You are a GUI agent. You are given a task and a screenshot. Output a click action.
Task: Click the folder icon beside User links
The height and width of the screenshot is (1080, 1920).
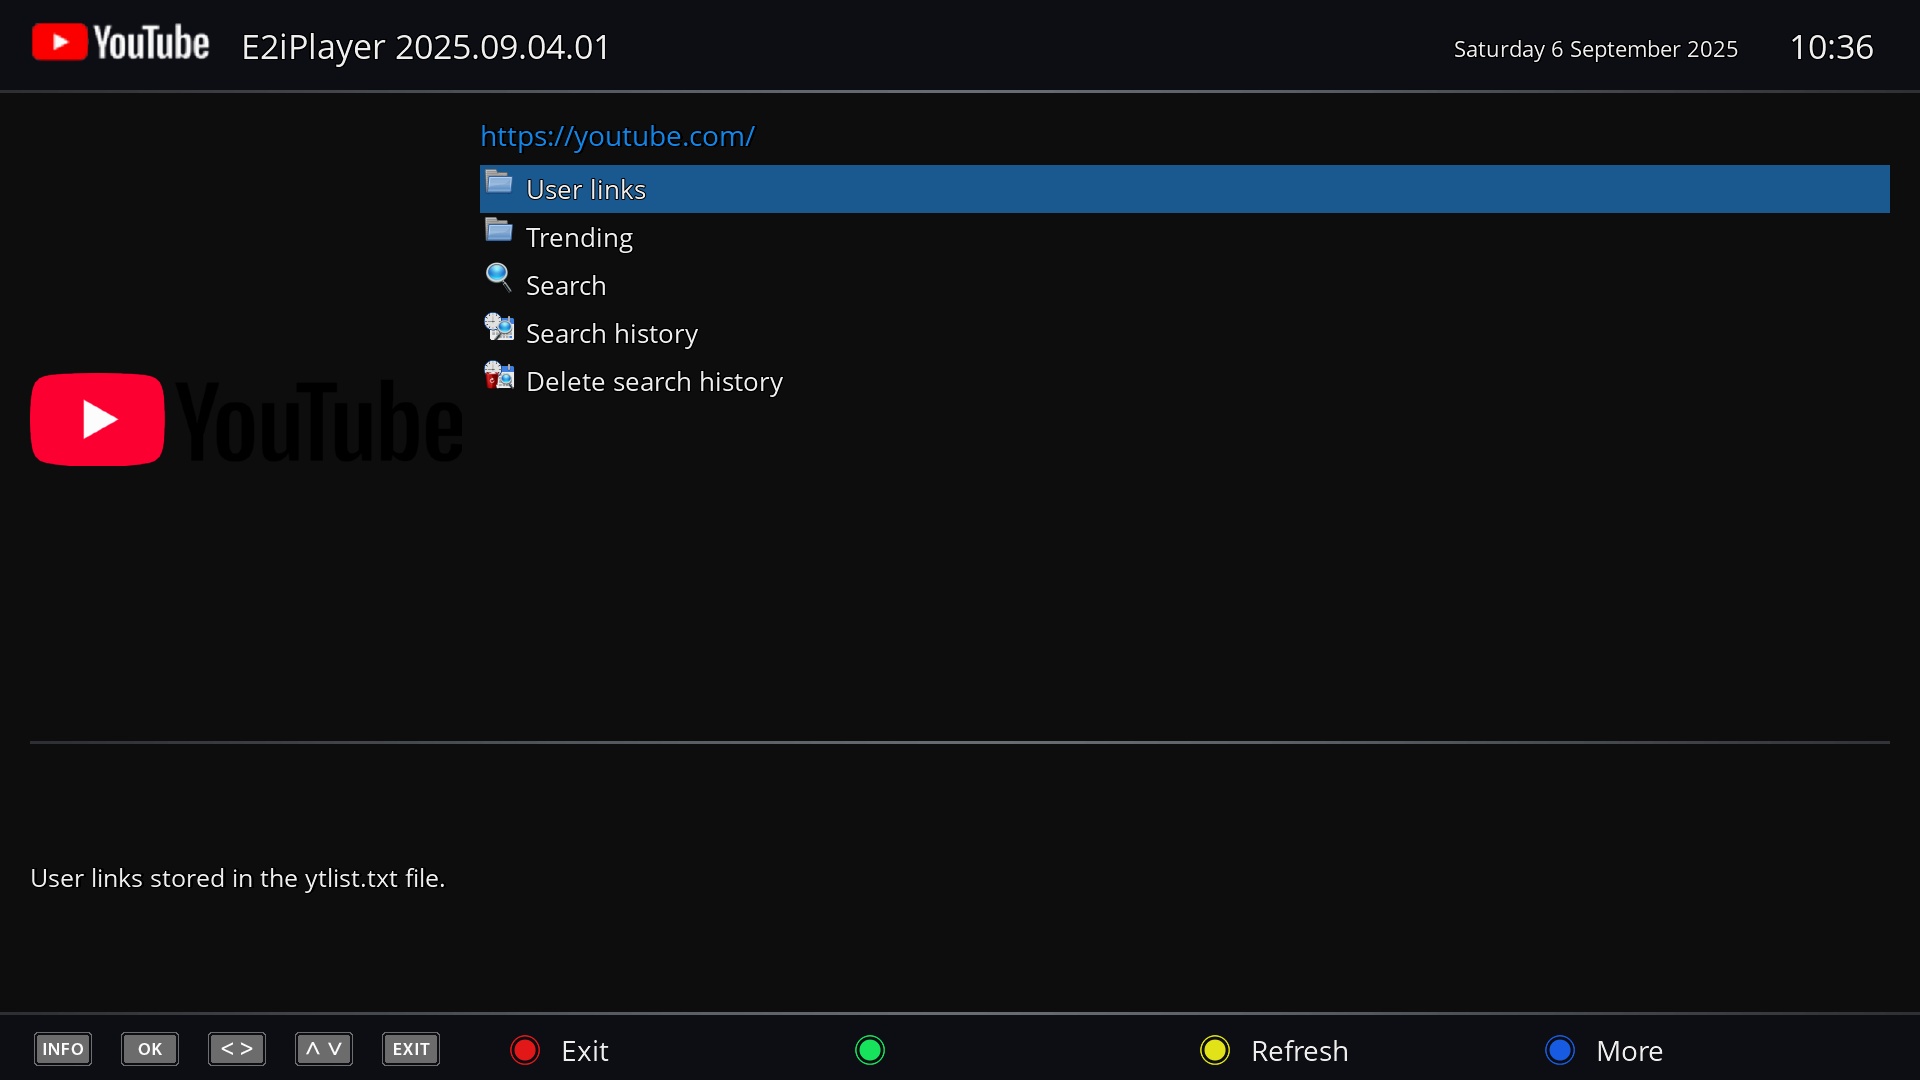(x=498, y=182)
